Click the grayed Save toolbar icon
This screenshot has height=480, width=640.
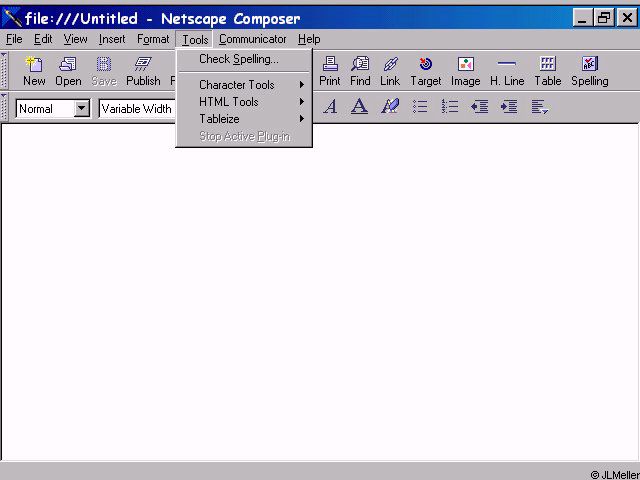pyautogui.click(x=104, y=71)
